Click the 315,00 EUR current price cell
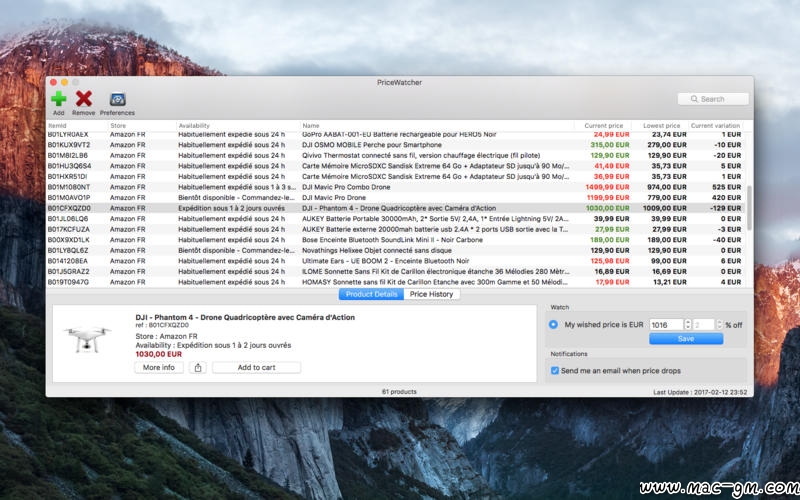 [x=610, y=145]
